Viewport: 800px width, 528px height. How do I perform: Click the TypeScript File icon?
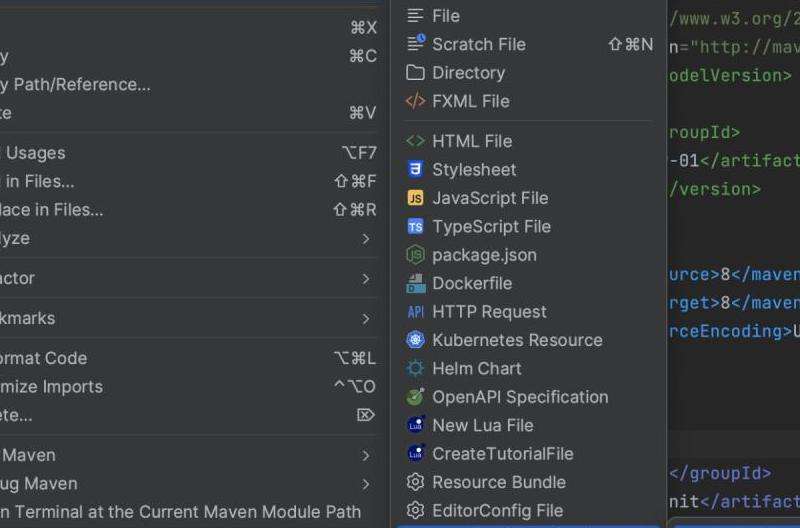[x=416, y=227]
